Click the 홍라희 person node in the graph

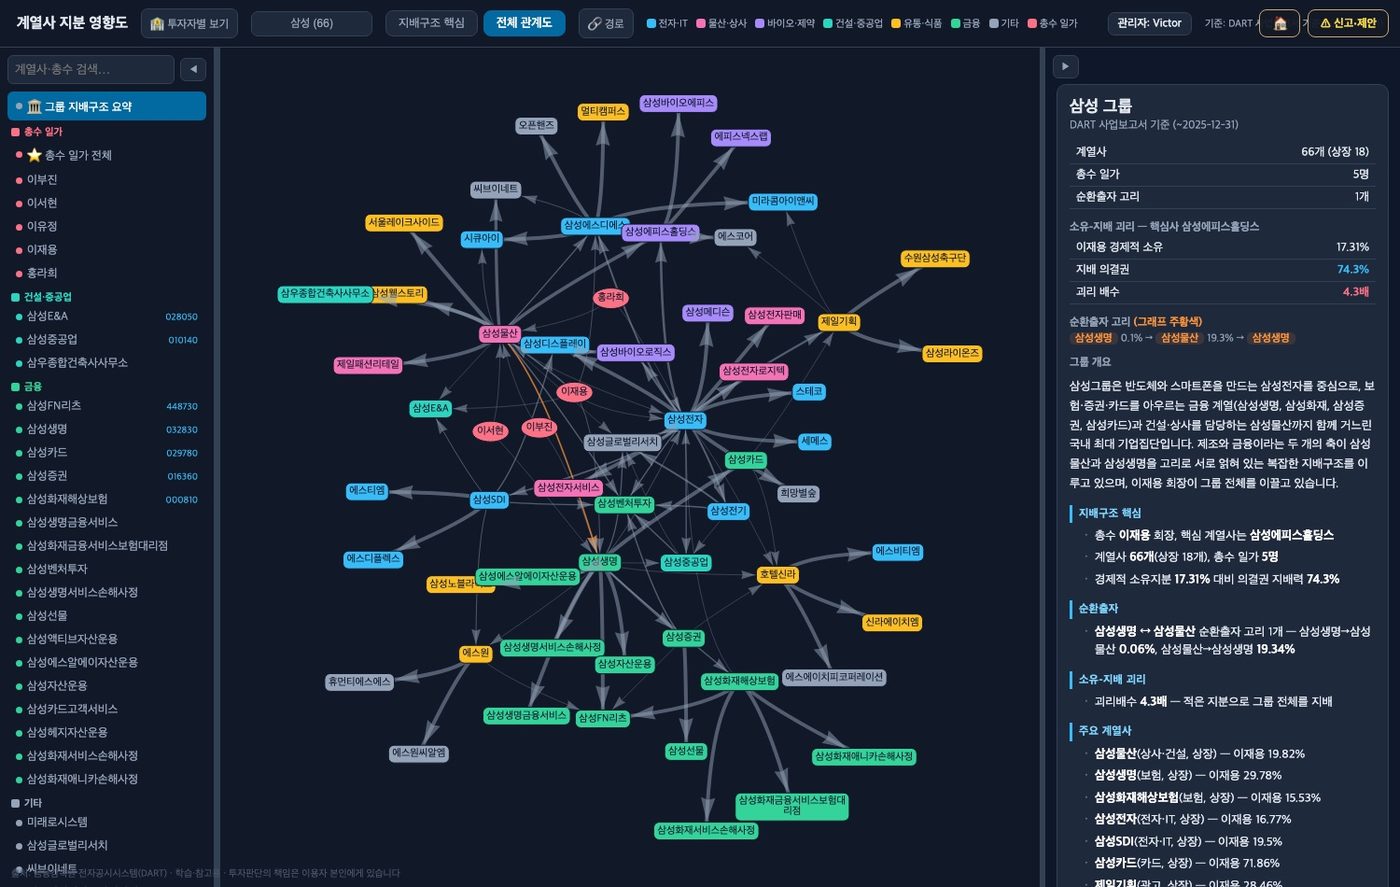coord(610,298)
